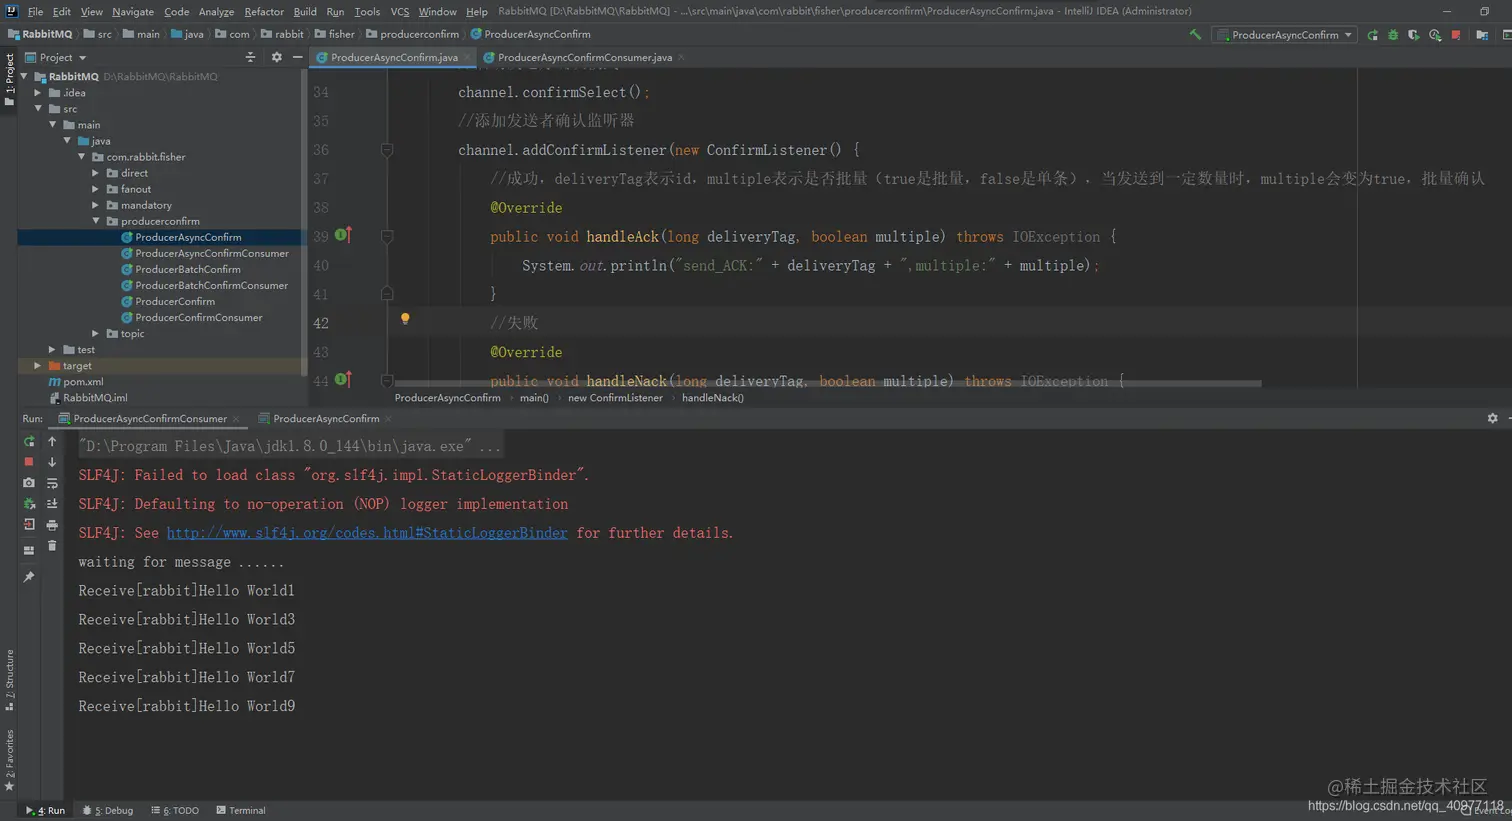The height and width of the screenshot is (821, 1512).
Task: Open Run panel settings gear
Action: [1492, 418]
